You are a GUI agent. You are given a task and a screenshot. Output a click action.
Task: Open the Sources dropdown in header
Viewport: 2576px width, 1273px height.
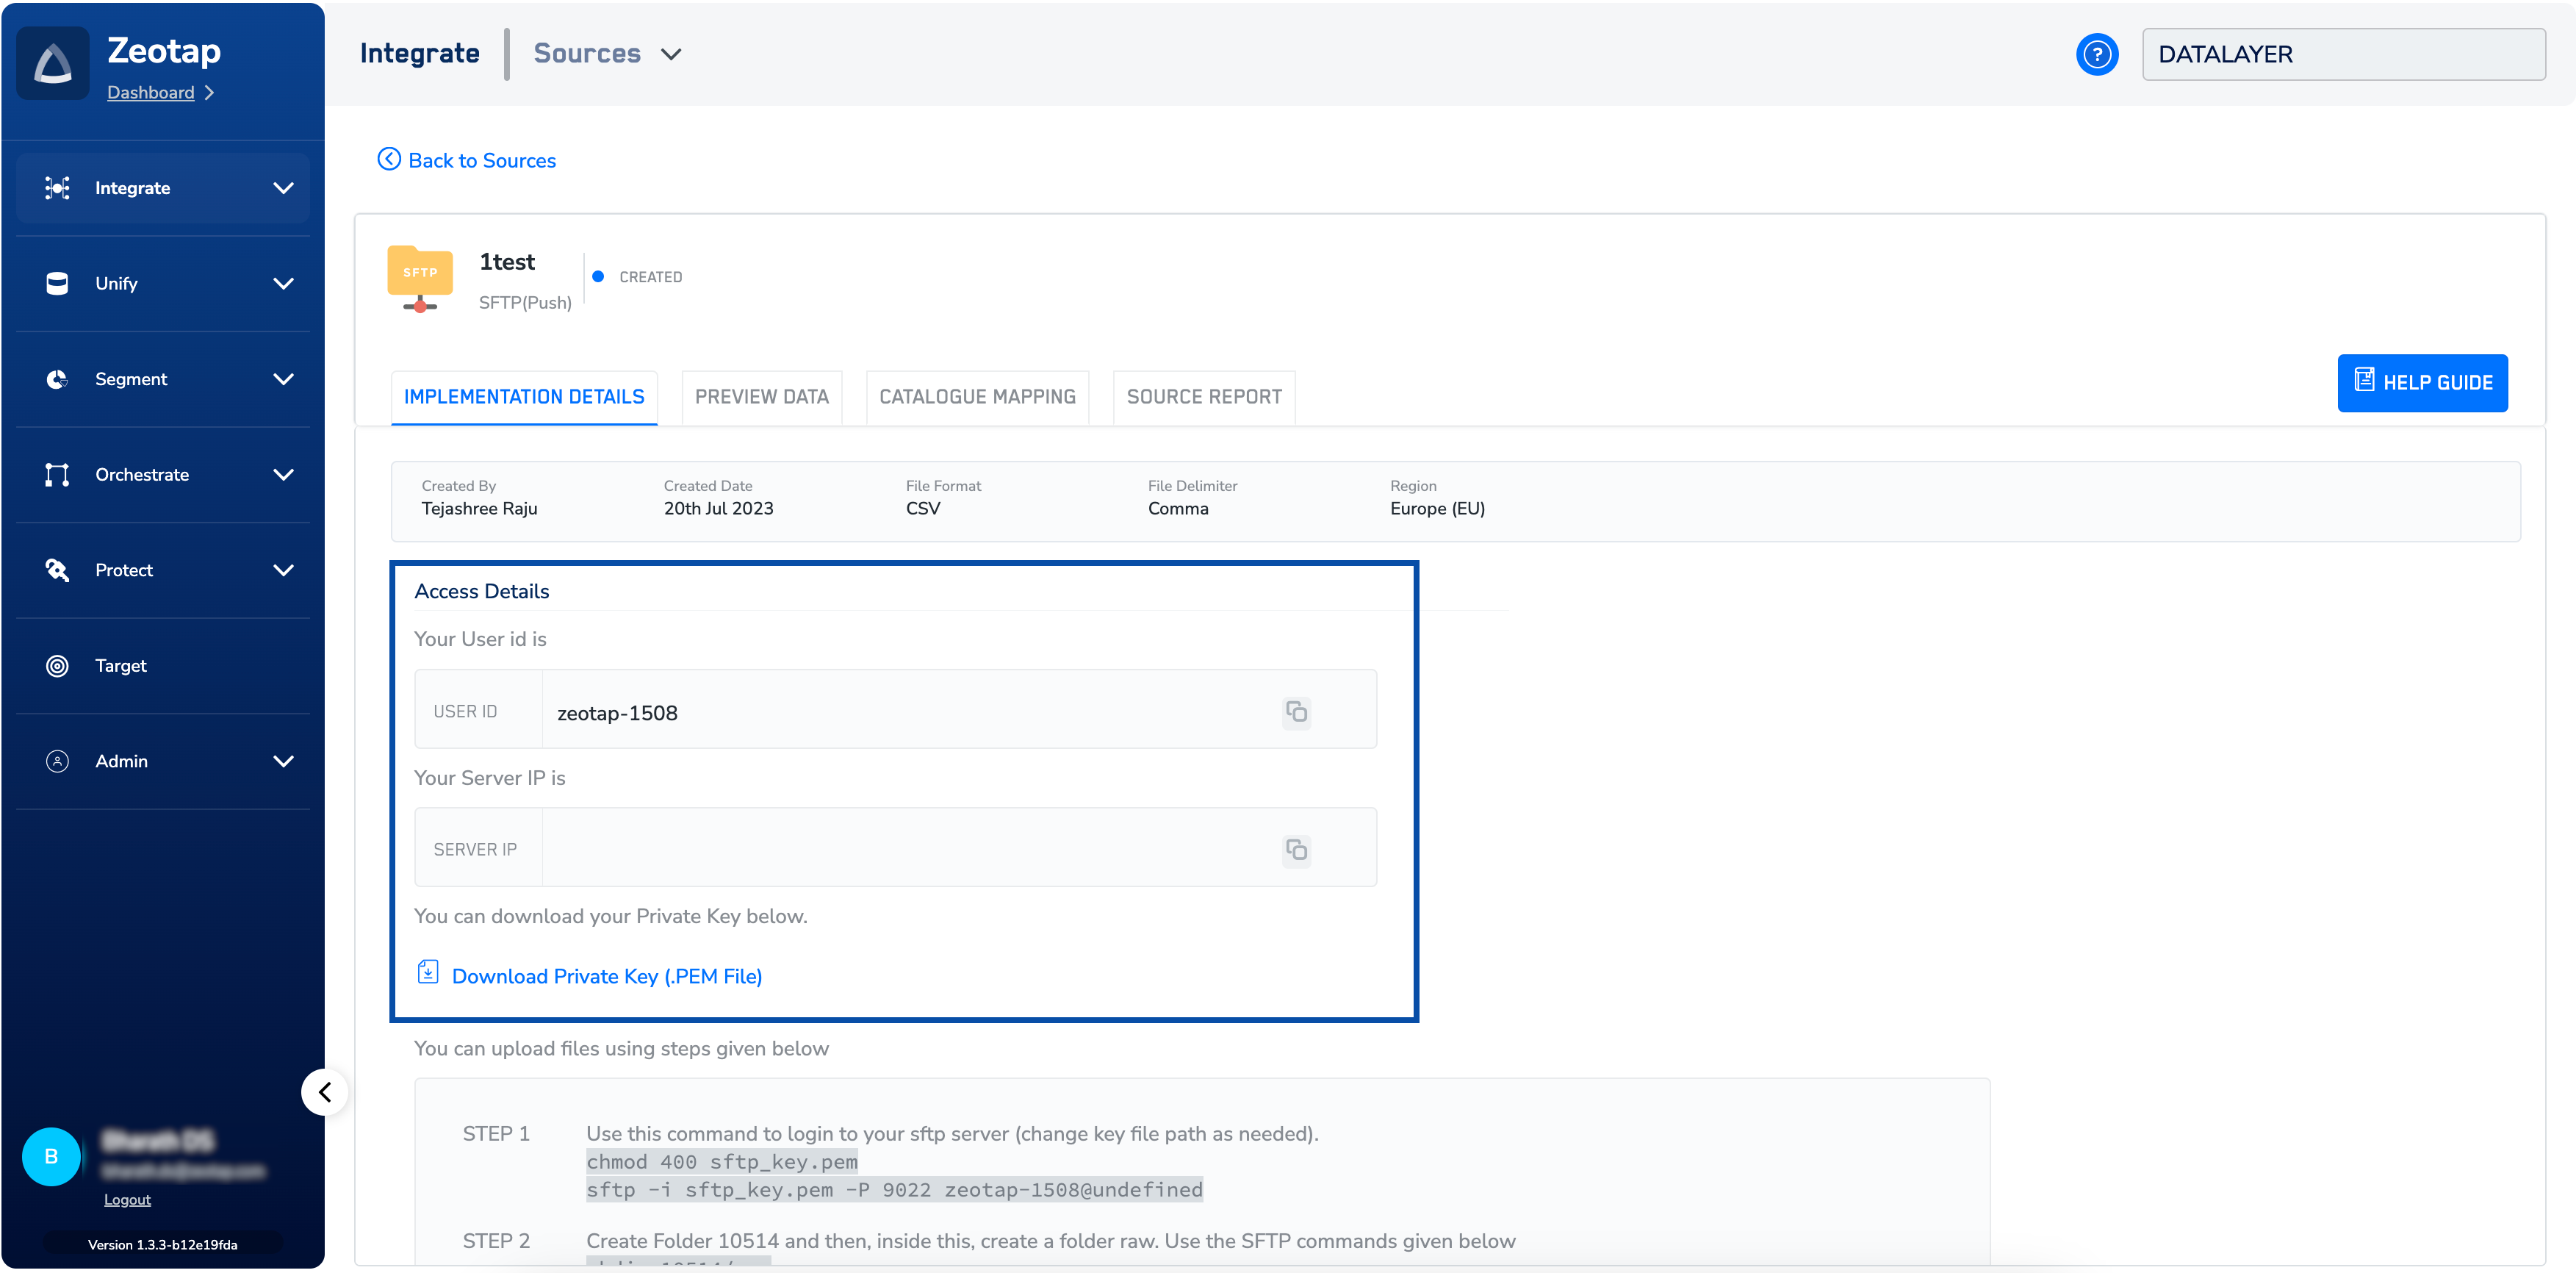tap(607, 54)
